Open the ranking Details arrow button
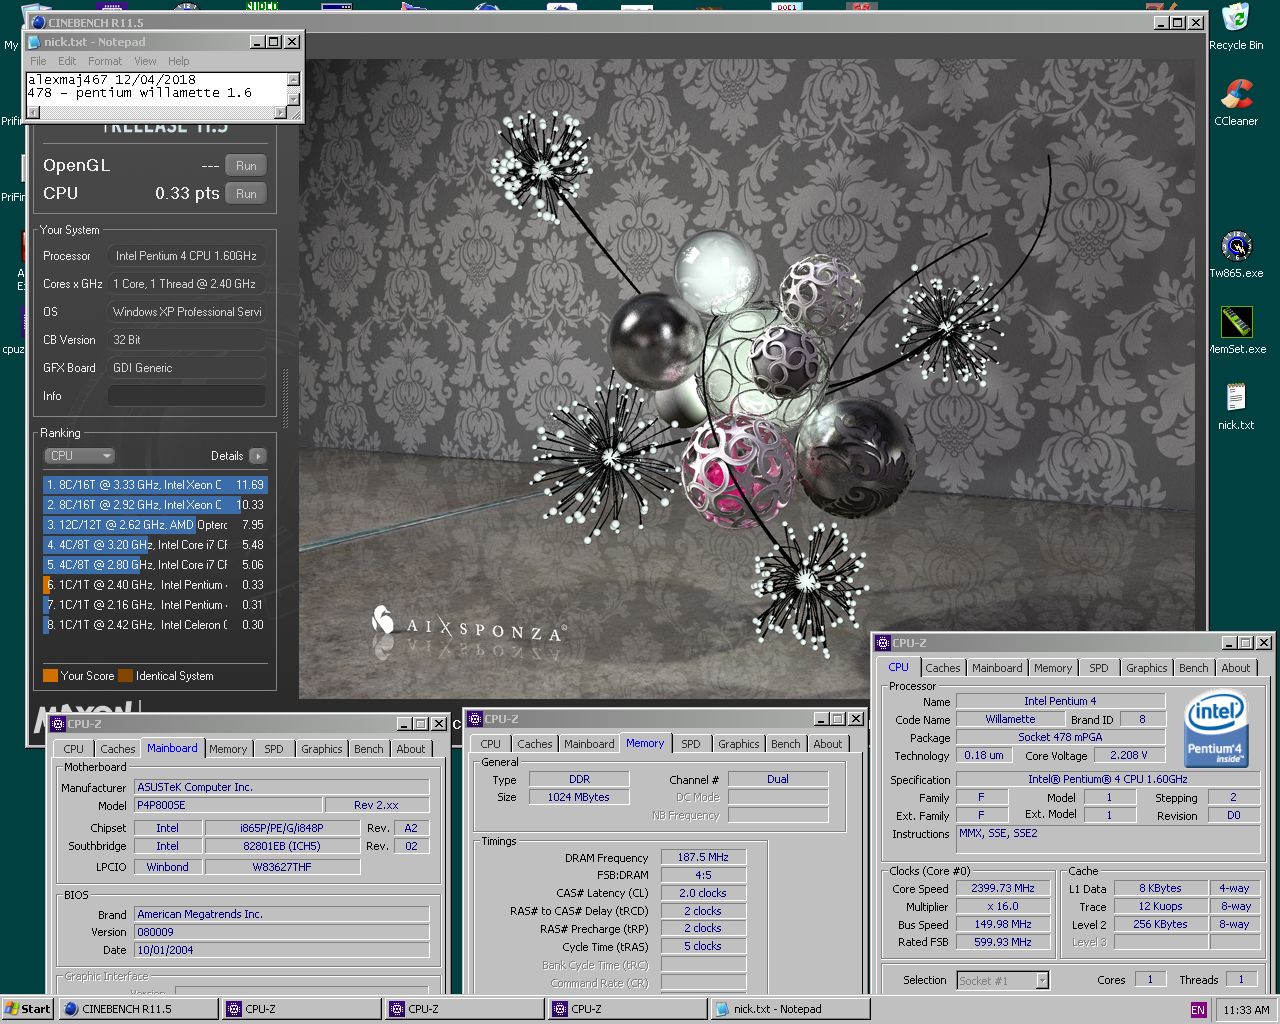Image resolution: width=1280 pixels, height=1024 pixels. tap(258, 456)
